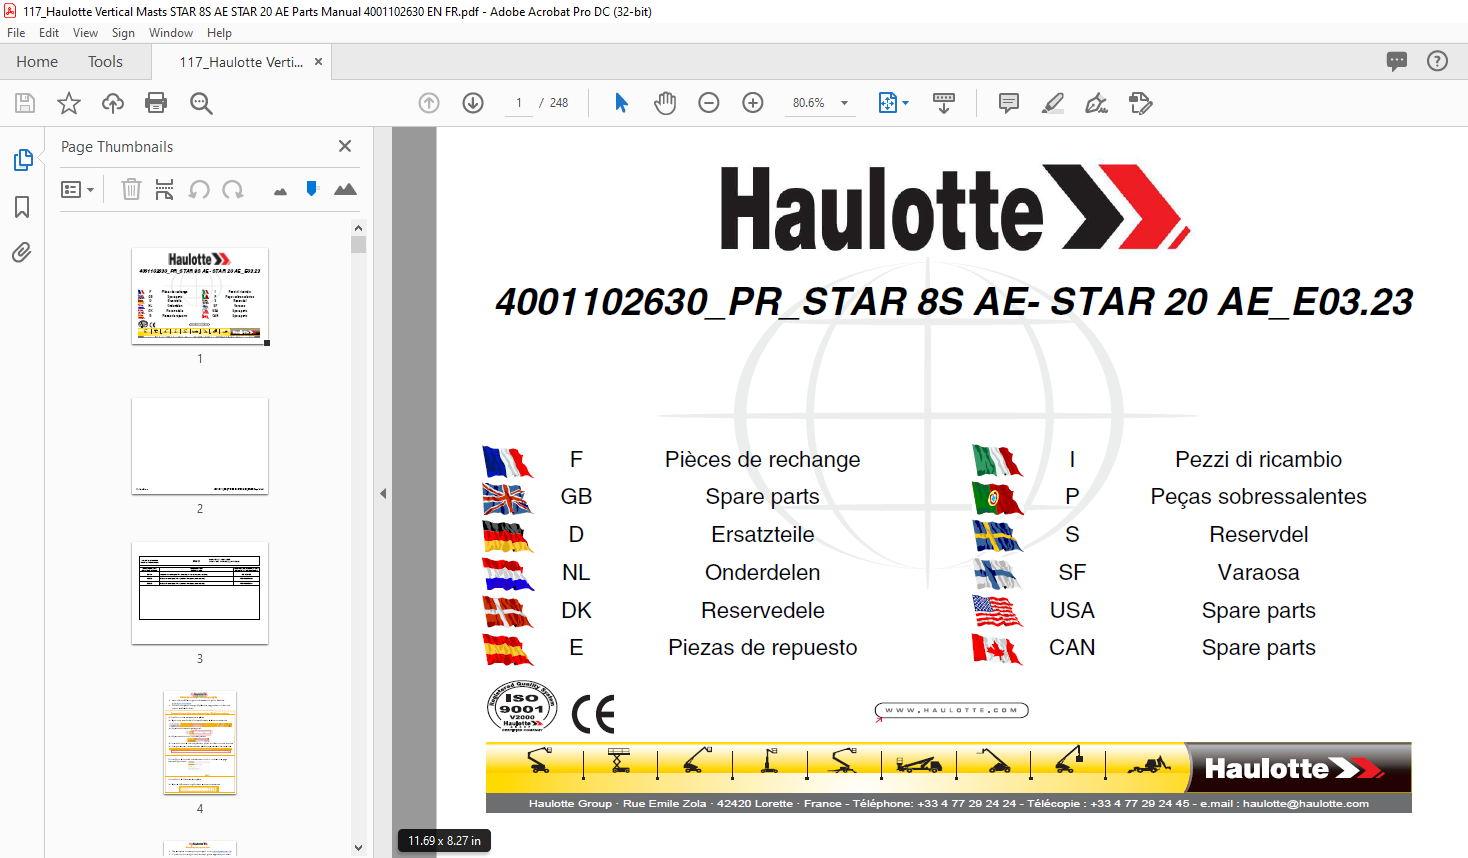The height and width of the screenshot is (858, 1468).
Task: Rotate pages clockwise
Action: pyautogui.click(x=233, y=189)
